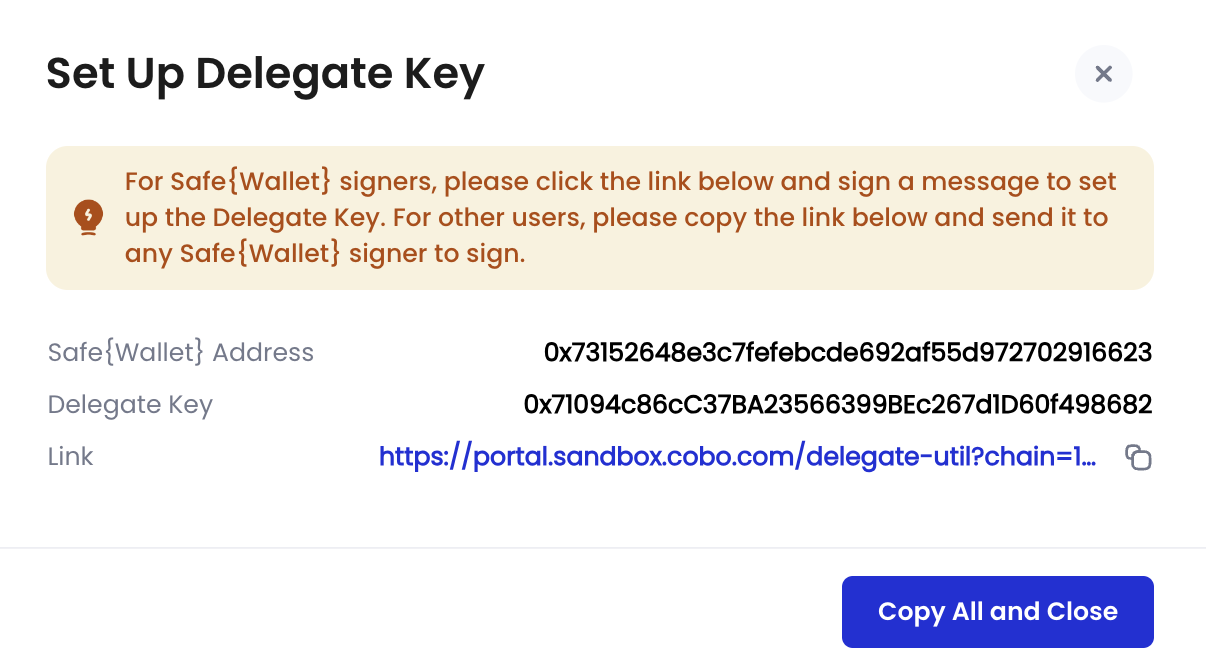Dismiss the dialog using the gray X circle
This screenshot has height=672, width=1206.
(1103, 74)
